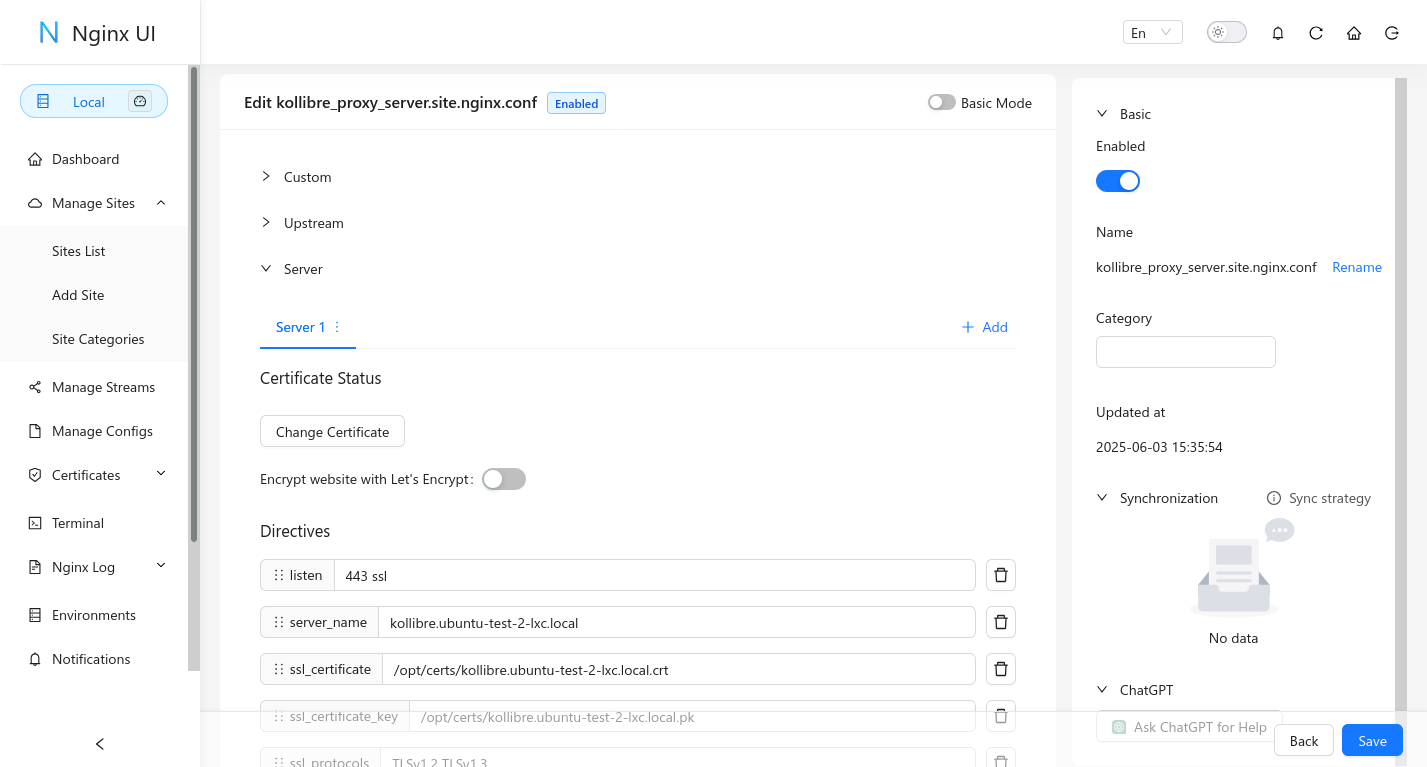1427x767 pixels.
Task: Click the home icon in the top bar
Action: coord(1353,32)
